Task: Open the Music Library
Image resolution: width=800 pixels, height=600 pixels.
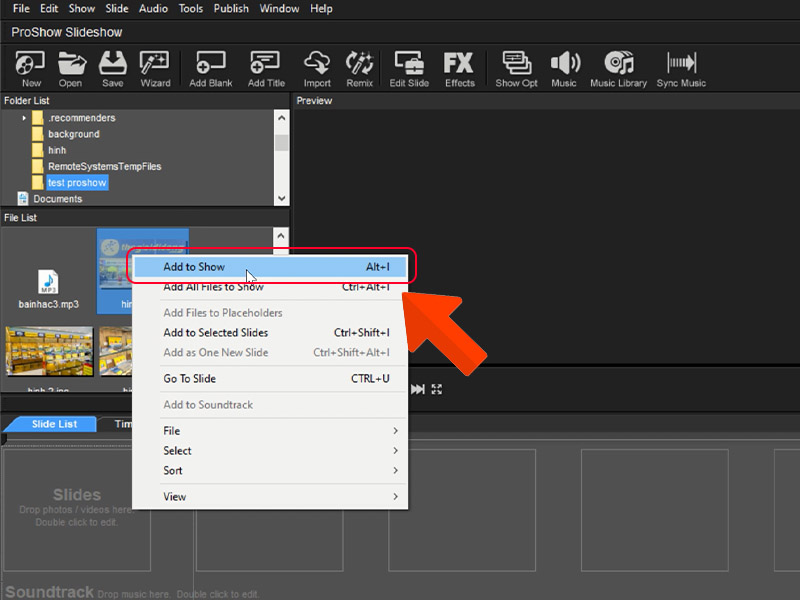Action: 617,68
